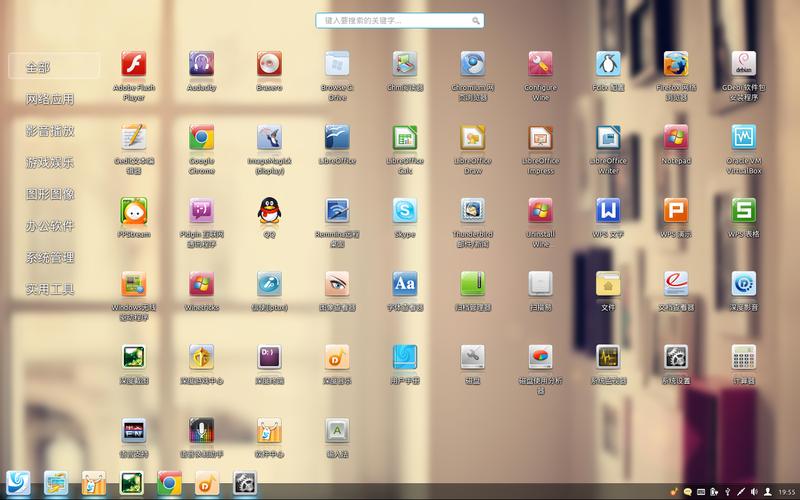The width and height of the screenshot is (800, 500).
Task: Open Firefox web browser
Action: coord(676,65)
